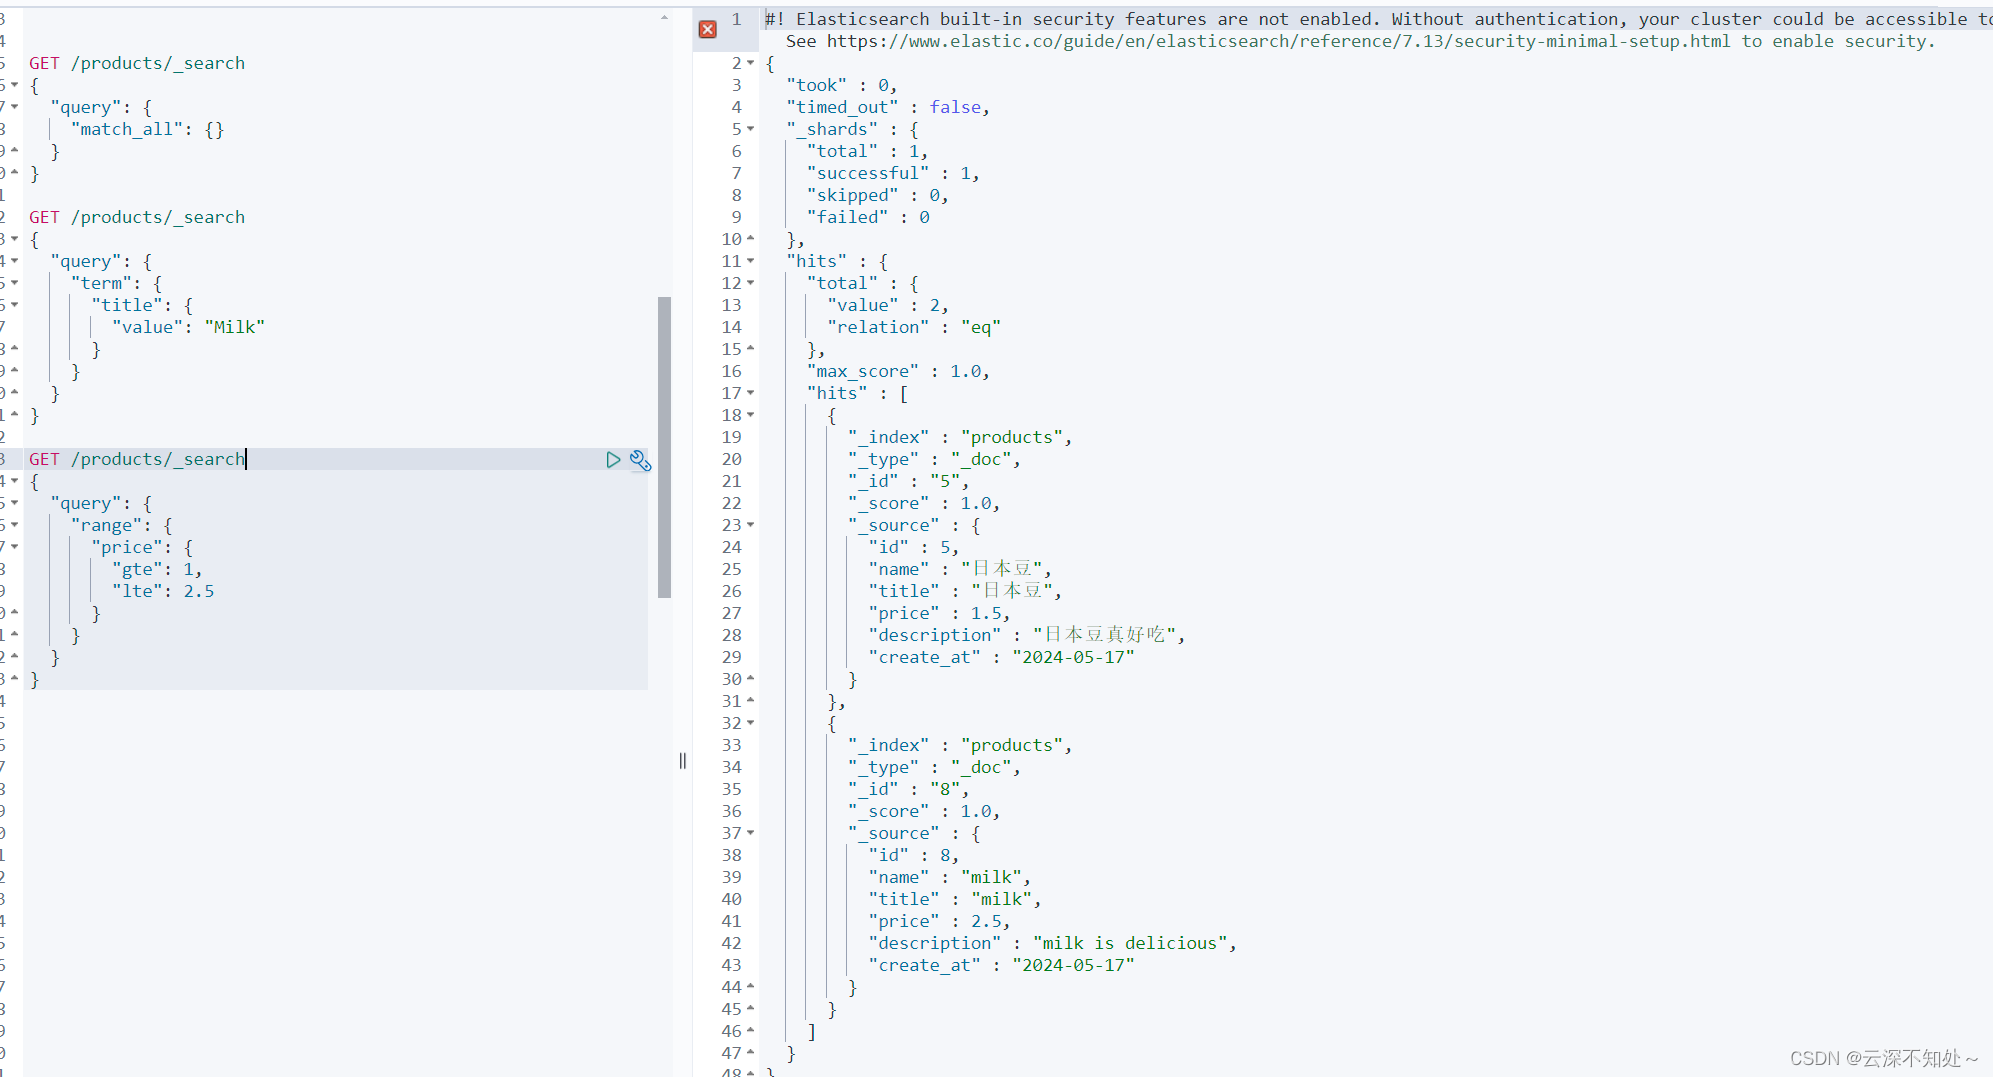1993x1077 pixels.
Task: Click the "price" : 2.5 line
Action: coord(939,921)
